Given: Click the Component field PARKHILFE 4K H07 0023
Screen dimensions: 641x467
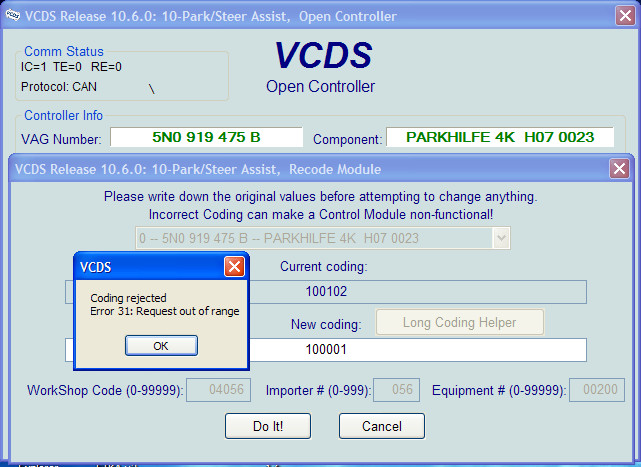Looking at the screenshot, I should [500, 137].
